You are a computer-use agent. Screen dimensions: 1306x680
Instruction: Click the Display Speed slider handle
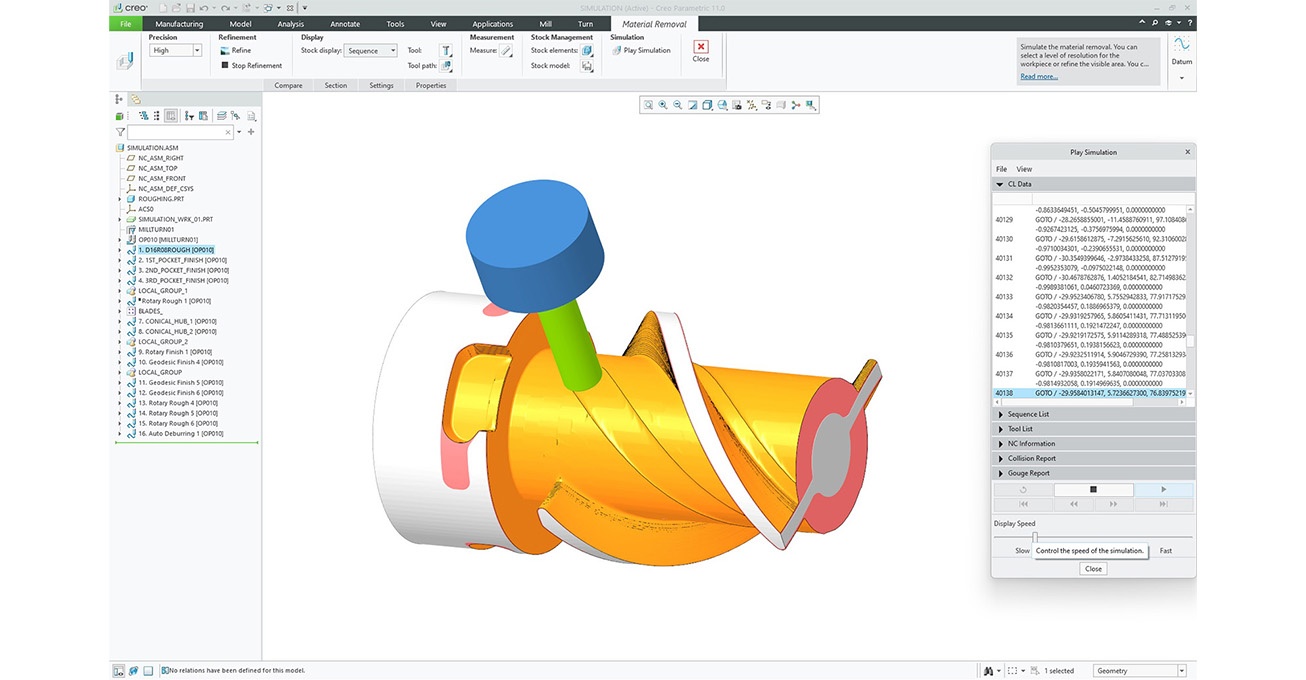click(x=1035, y=537)
